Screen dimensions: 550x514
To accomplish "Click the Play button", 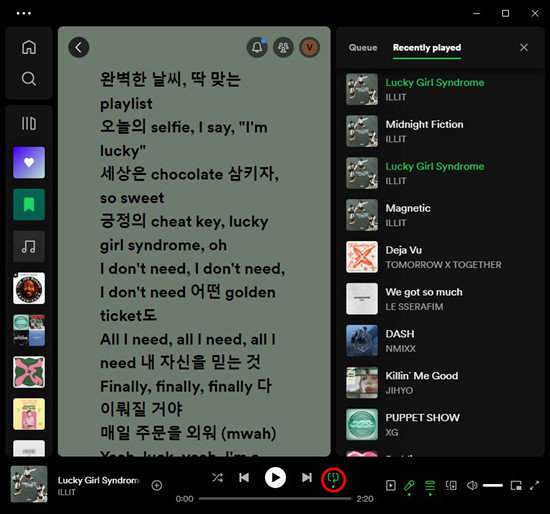I will tap(275, 478).
